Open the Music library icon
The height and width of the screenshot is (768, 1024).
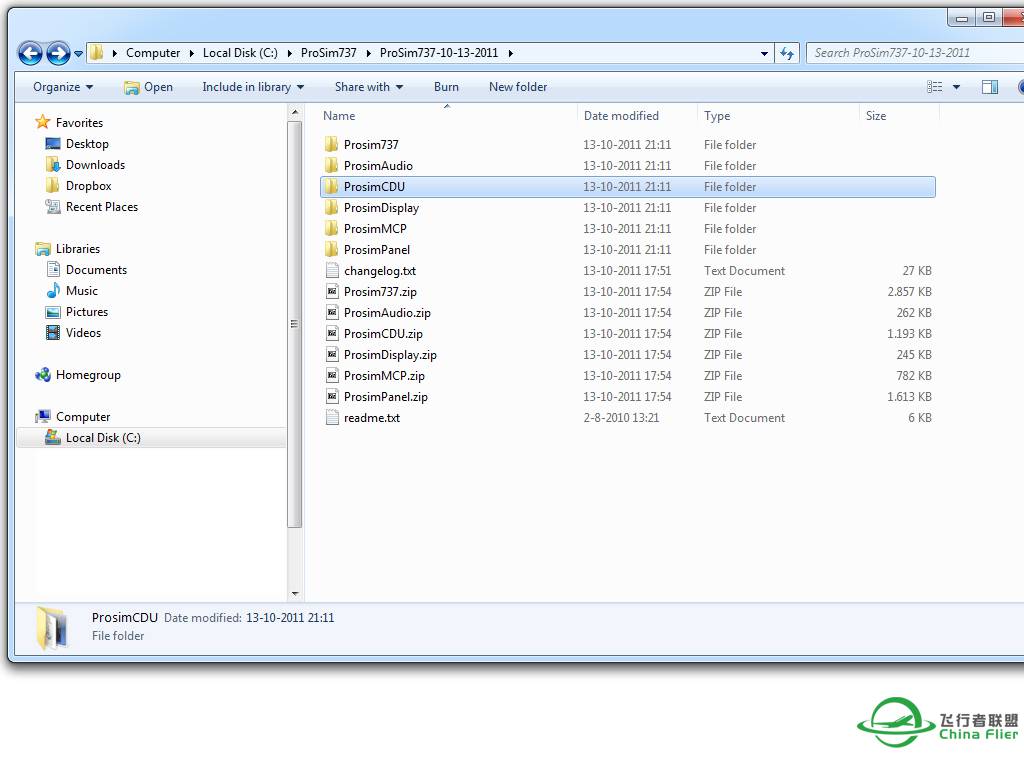pyautogui.click(x=53, y=291)
